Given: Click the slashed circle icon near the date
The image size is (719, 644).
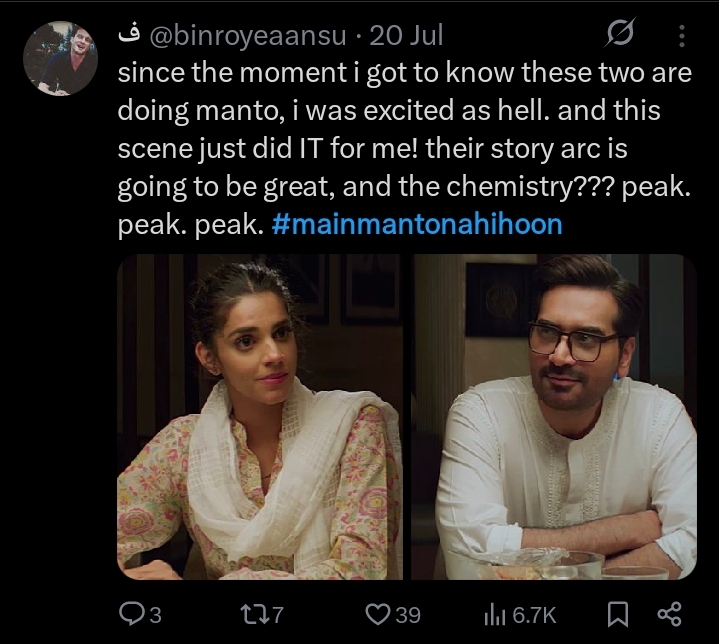Looking at the screenshot, I should (x=620, y=36).
